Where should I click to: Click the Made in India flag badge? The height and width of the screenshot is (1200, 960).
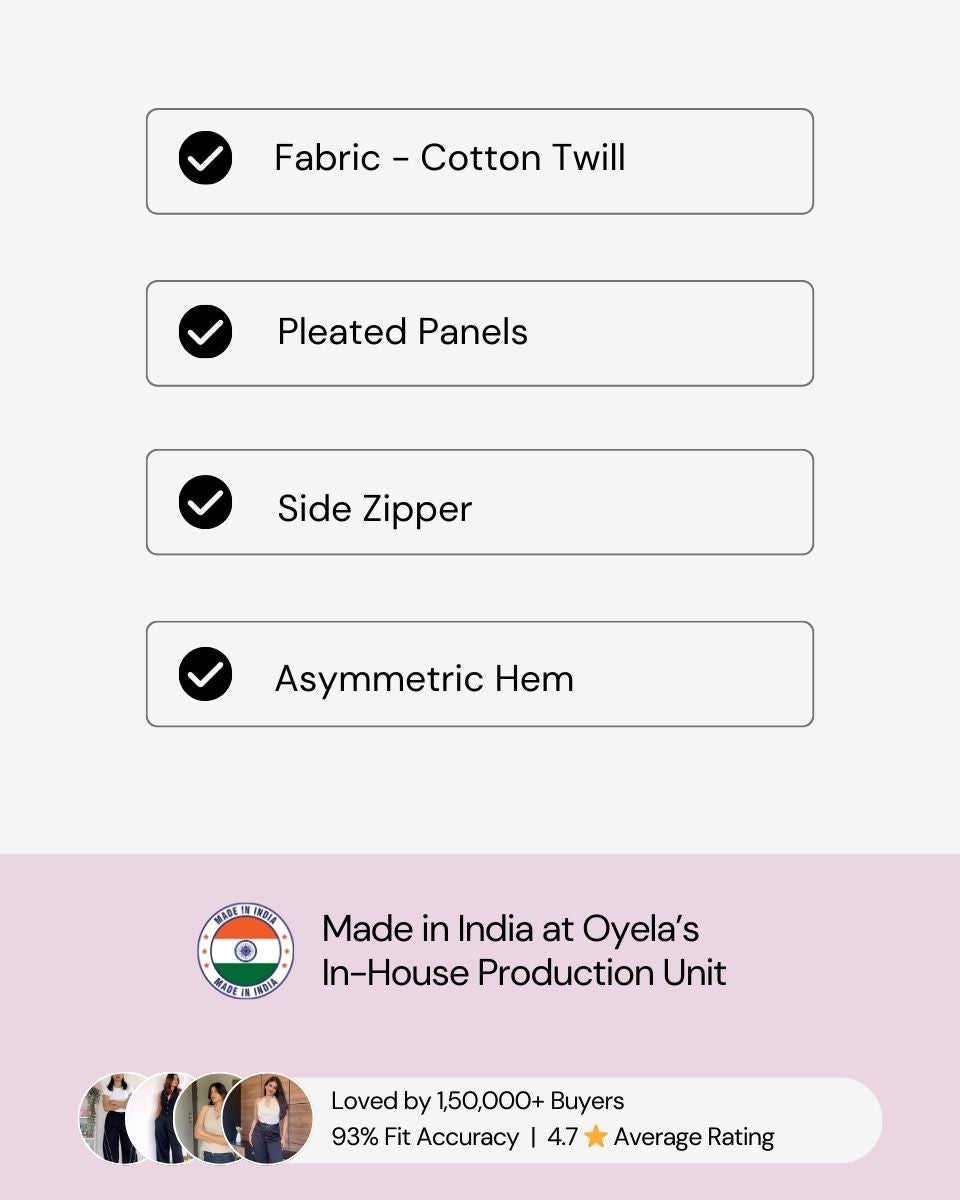245,950
